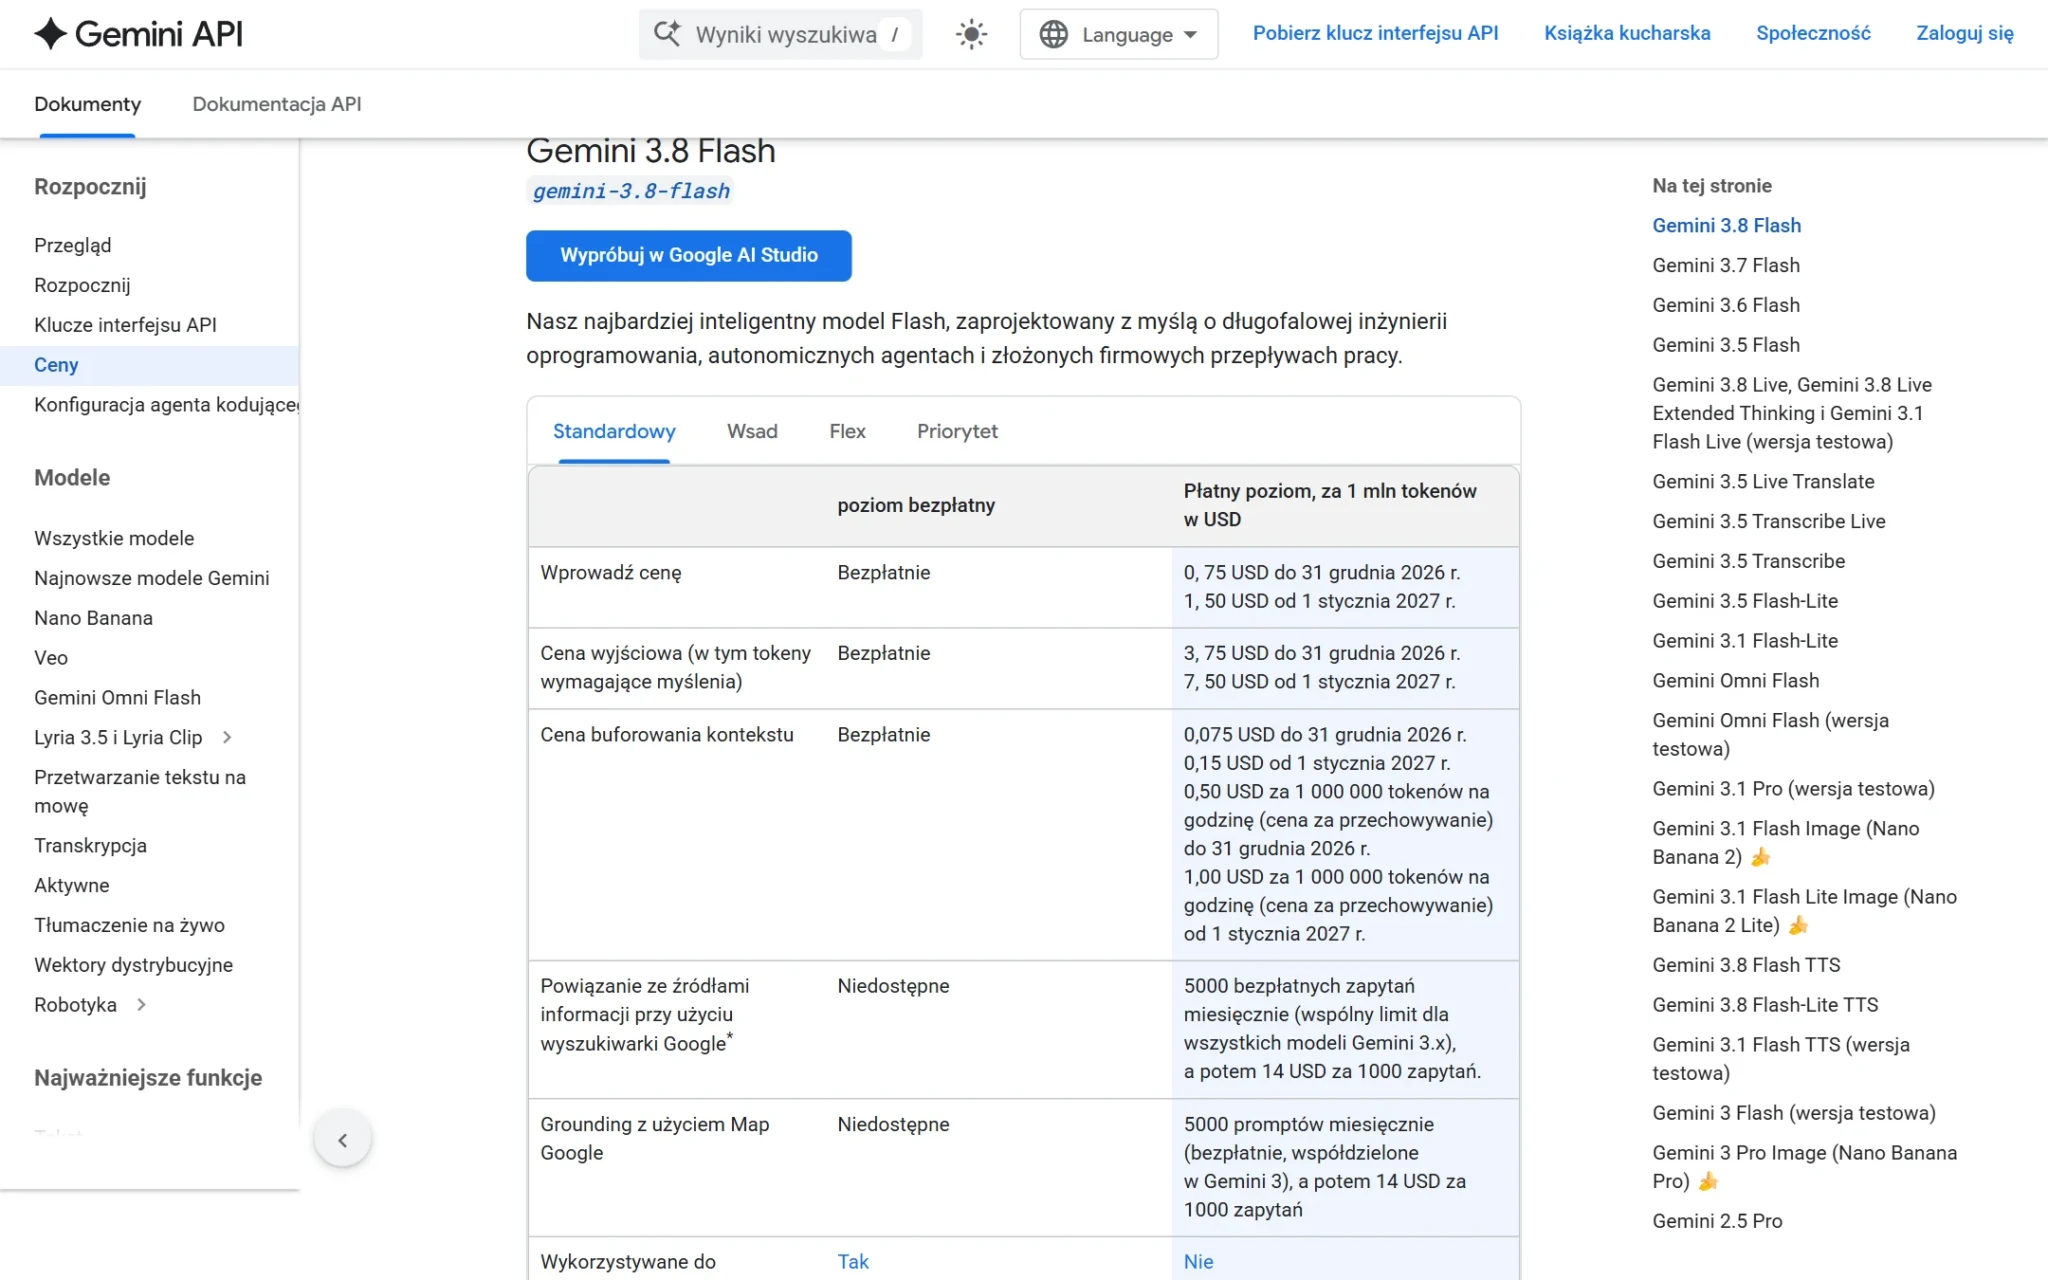Switch to Dokumentacja API tab
2048x1280 pixels.
(x=277, y=104)
